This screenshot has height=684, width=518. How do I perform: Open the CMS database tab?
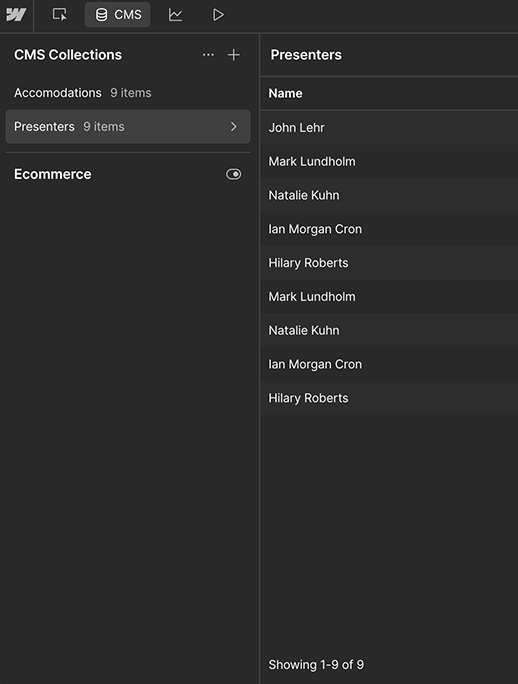(x=118, y=15)
